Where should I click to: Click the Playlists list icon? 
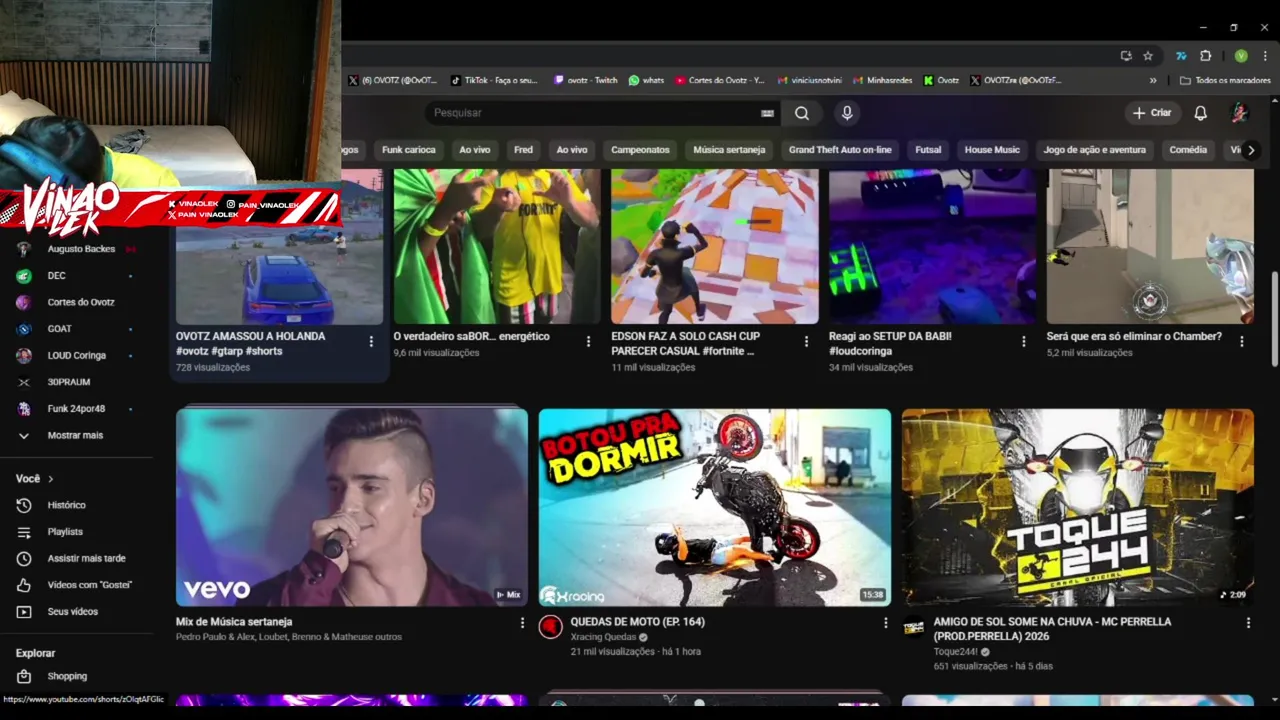click(24, 532)
